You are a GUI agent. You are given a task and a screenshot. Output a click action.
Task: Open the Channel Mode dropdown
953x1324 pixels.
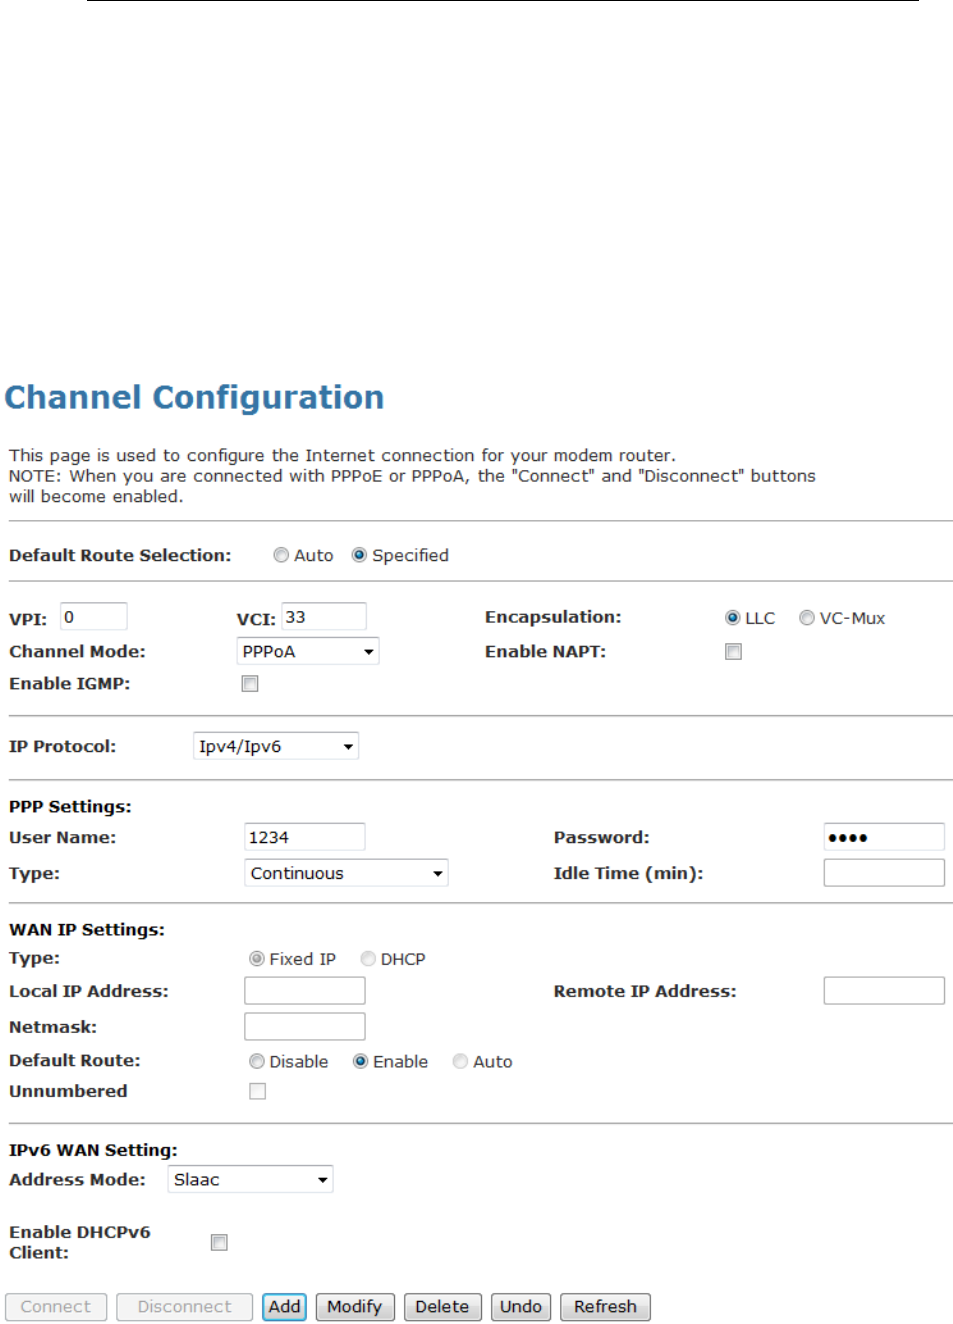[x=308, y=652]
